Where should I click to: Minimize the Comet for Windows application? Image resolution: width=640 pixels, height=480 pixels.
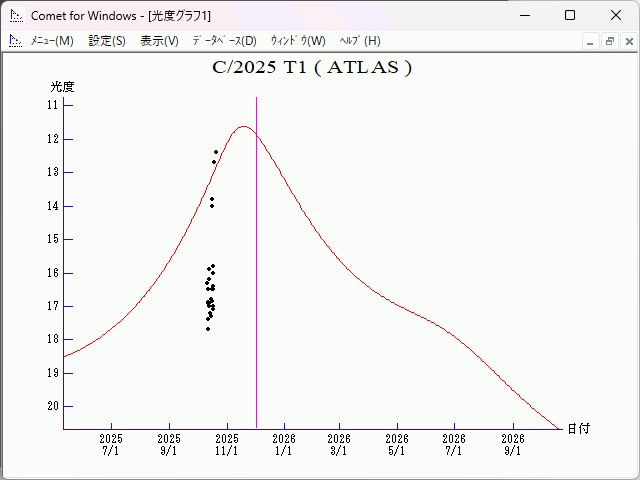tap(523, 15)
